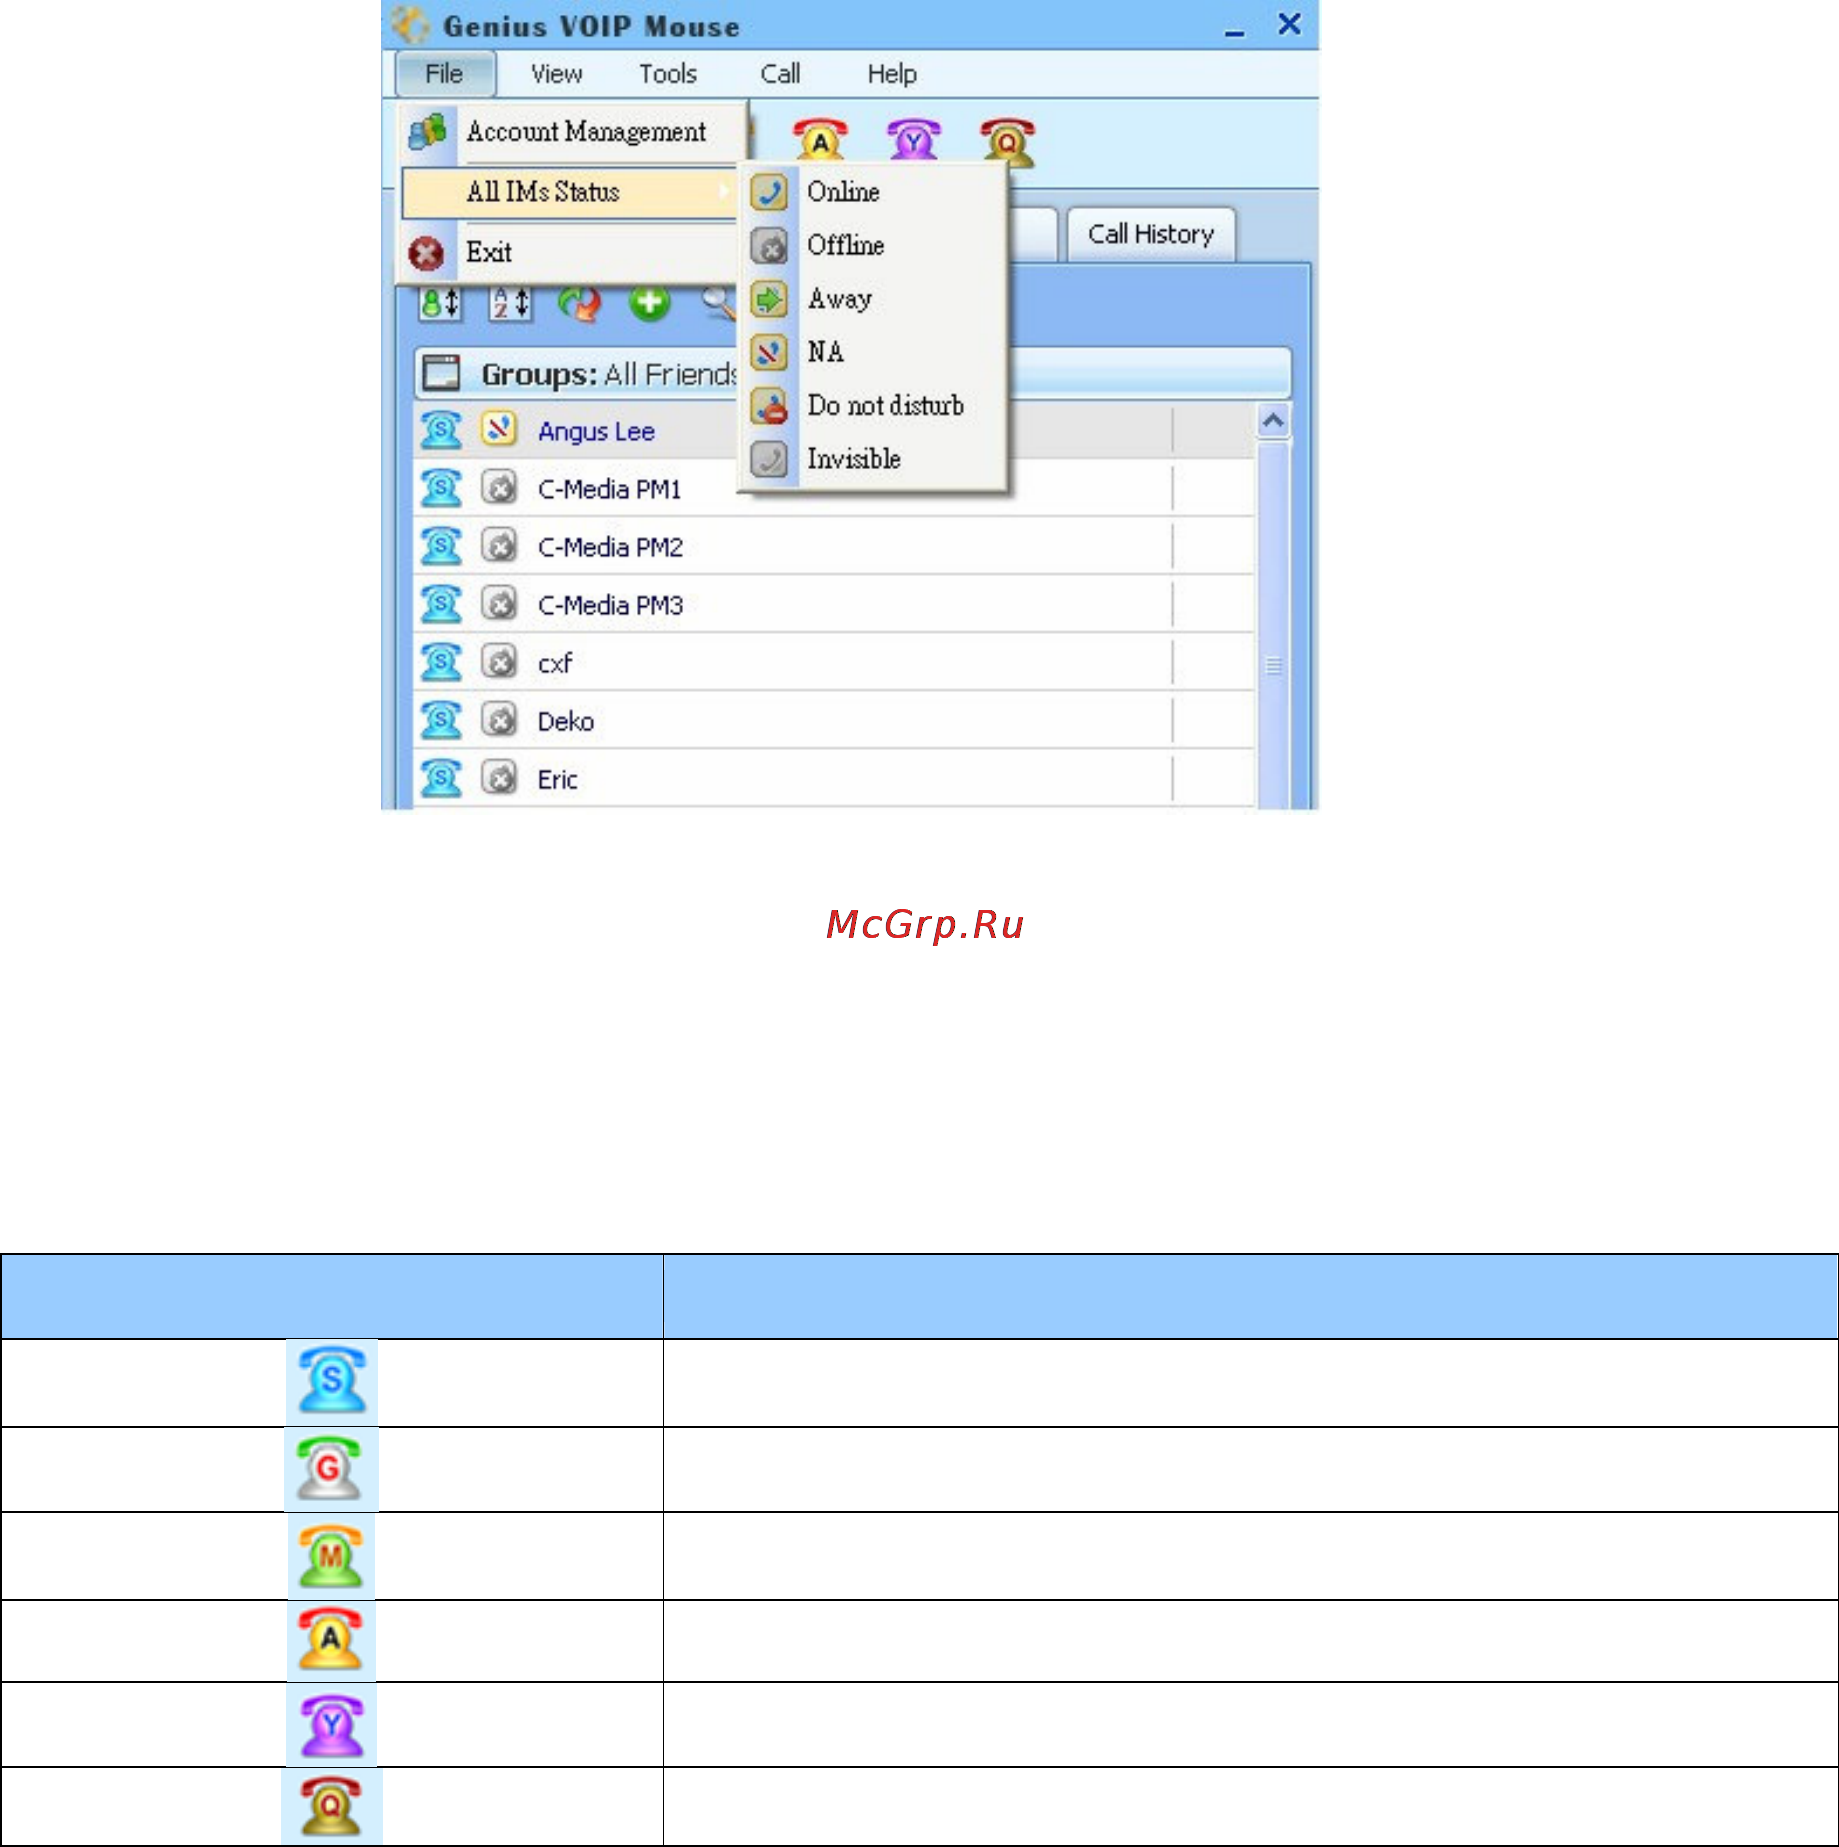Click the Google Talk 'G' table icon
Screen dimensions: 1839x1847
coord(330,1469)
